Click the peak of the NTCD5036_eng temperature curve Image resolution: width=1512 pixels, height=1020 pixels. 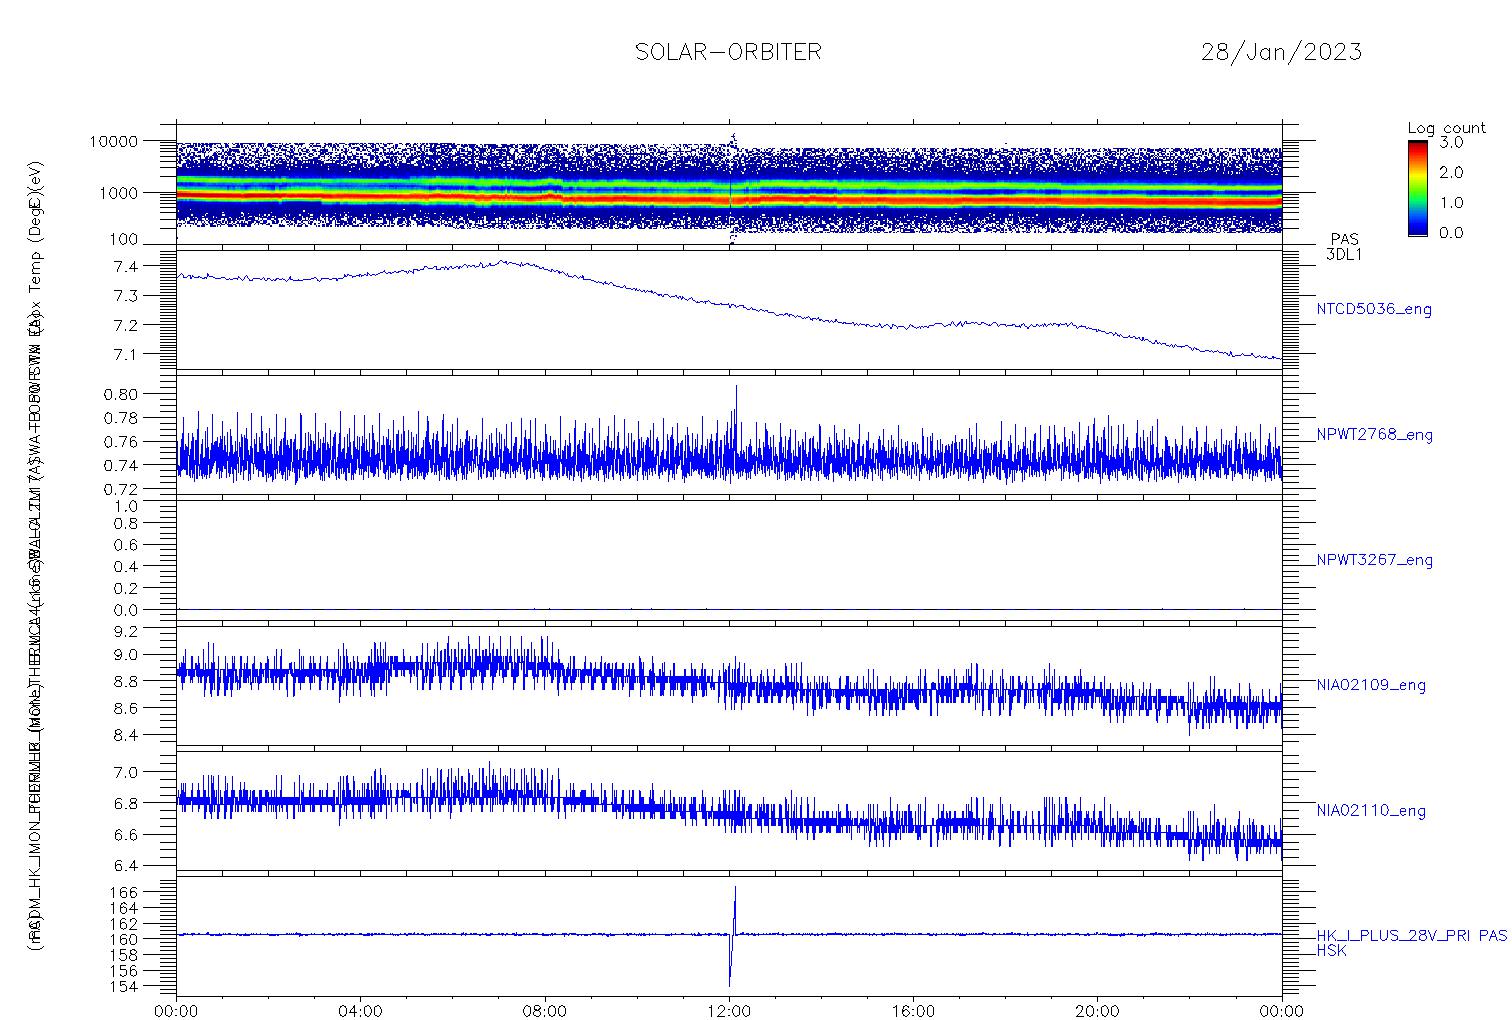[x=503, y=262]
